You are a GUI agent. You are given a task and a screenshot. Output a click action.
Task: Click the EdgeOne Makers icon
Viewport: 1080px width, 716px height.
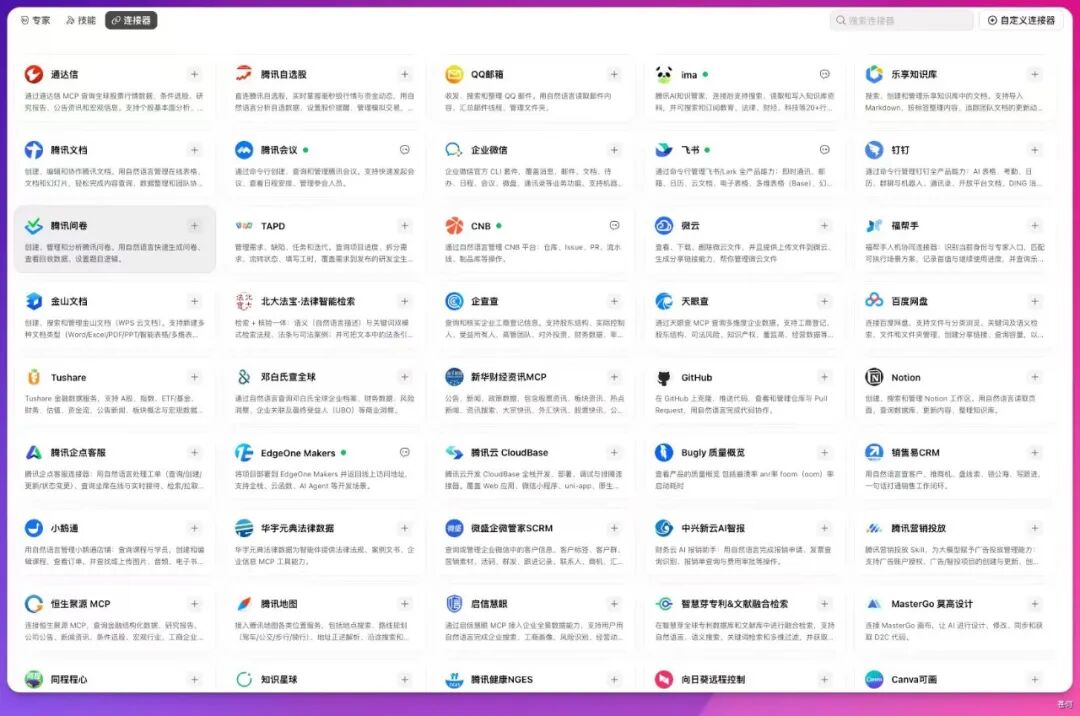point(244,452)
